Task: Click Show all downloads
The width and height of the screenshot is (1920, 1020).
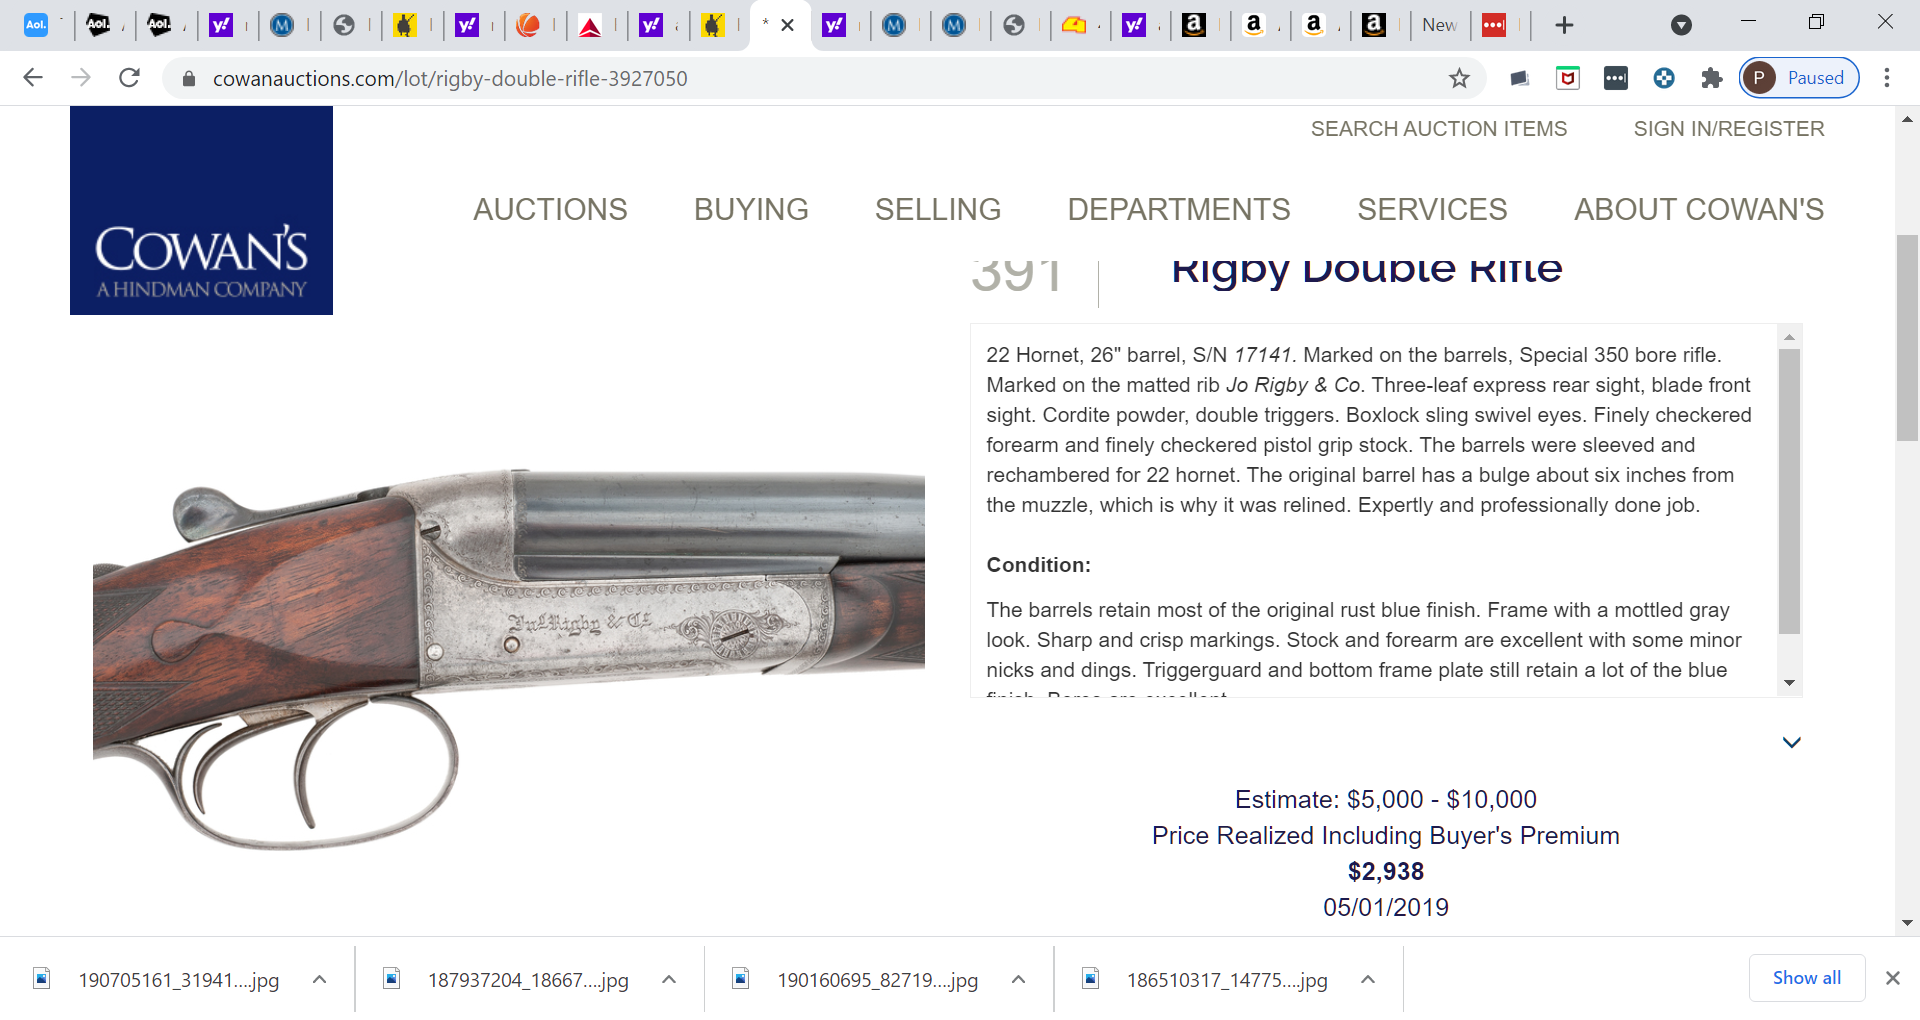Action: [x=1806, y=978]
